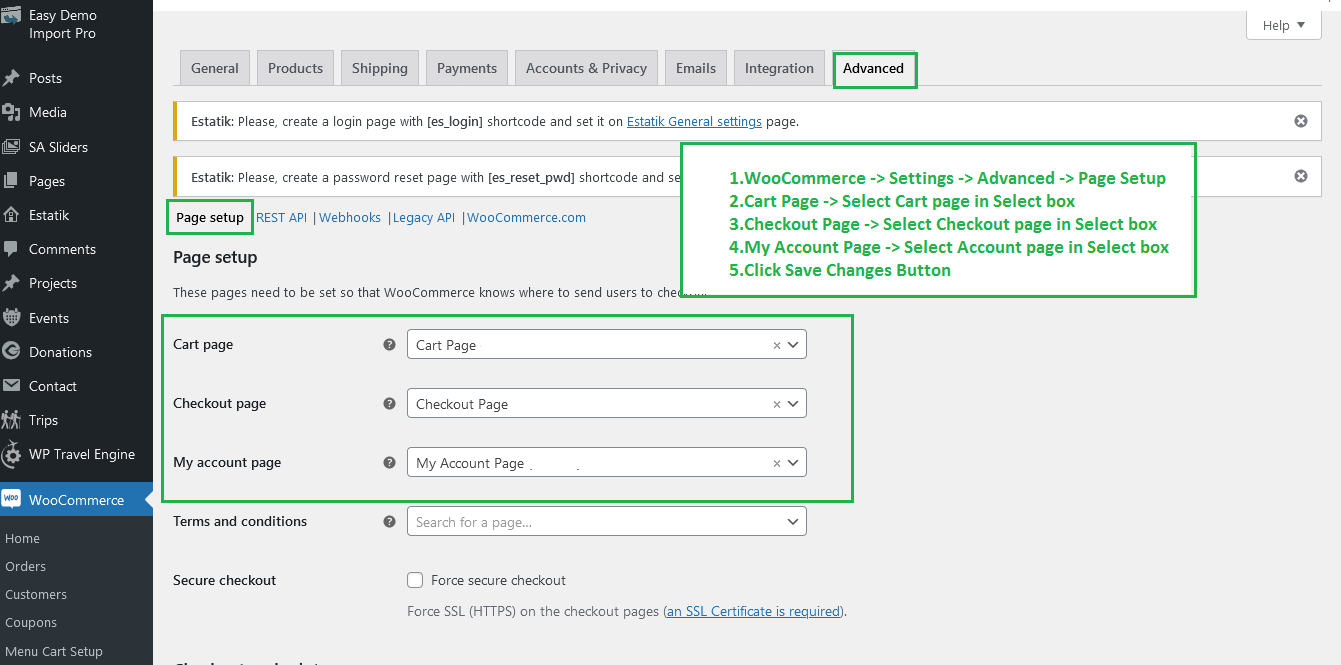Clear the Checkout Page selection
This screenshot has width=1341, height=665.
coord(777,404)
